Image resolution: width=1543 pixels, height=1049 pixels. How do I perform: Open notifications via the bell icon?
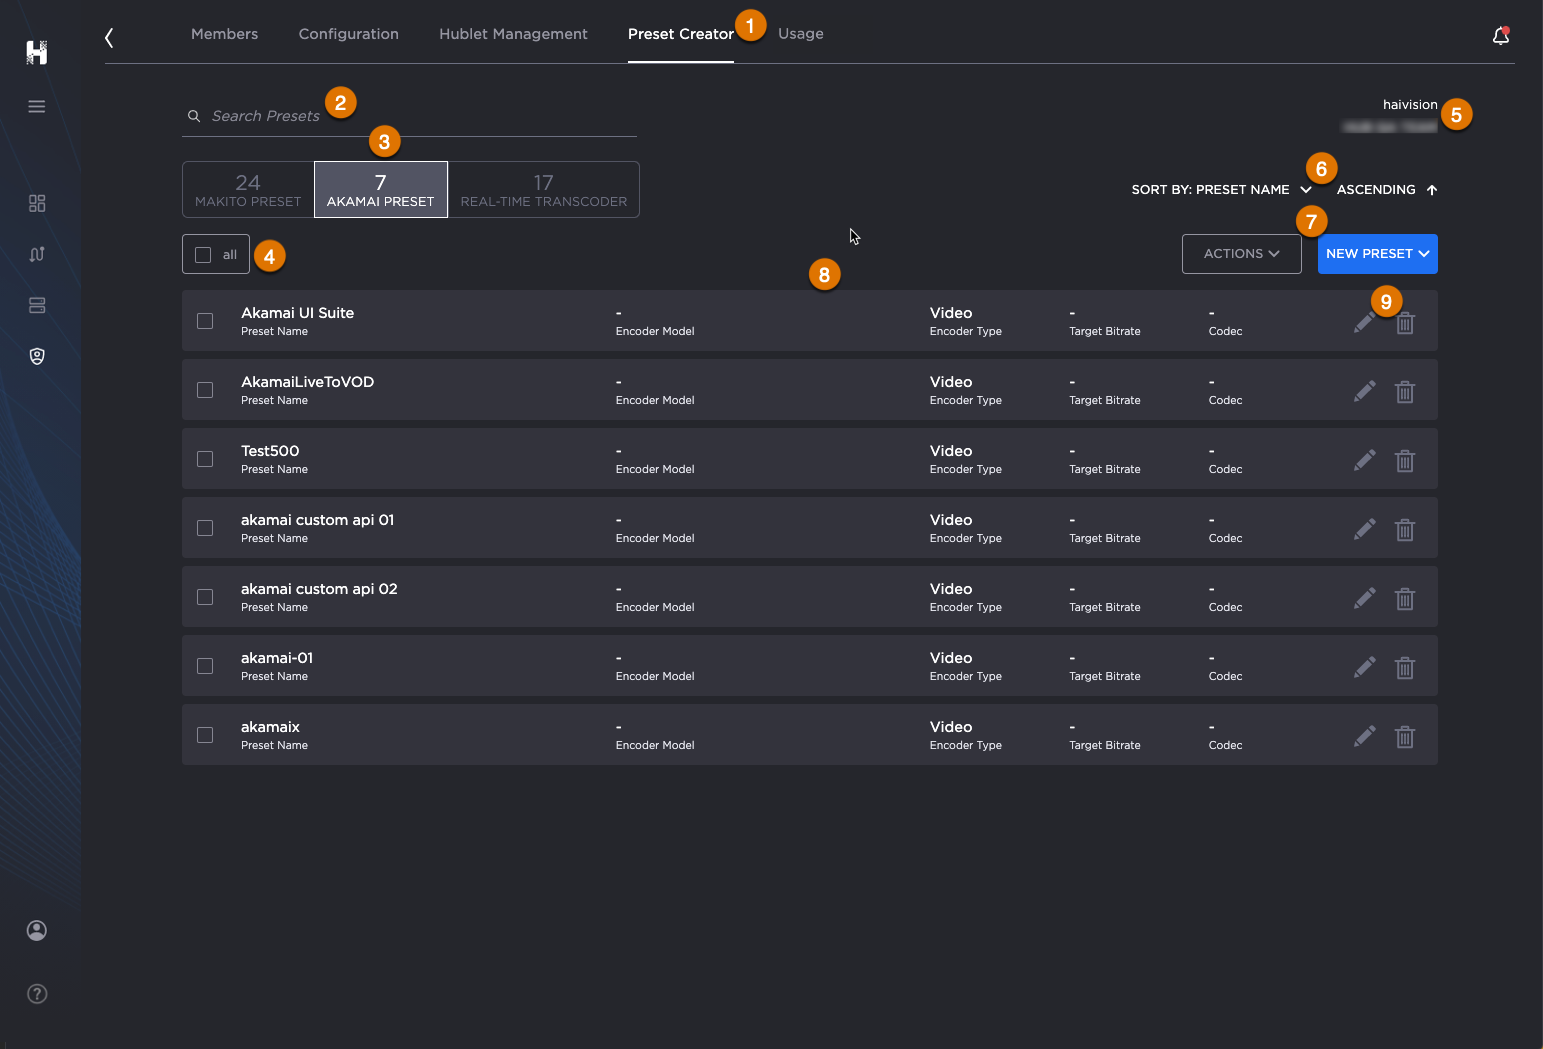click(x=1500, y=34)
